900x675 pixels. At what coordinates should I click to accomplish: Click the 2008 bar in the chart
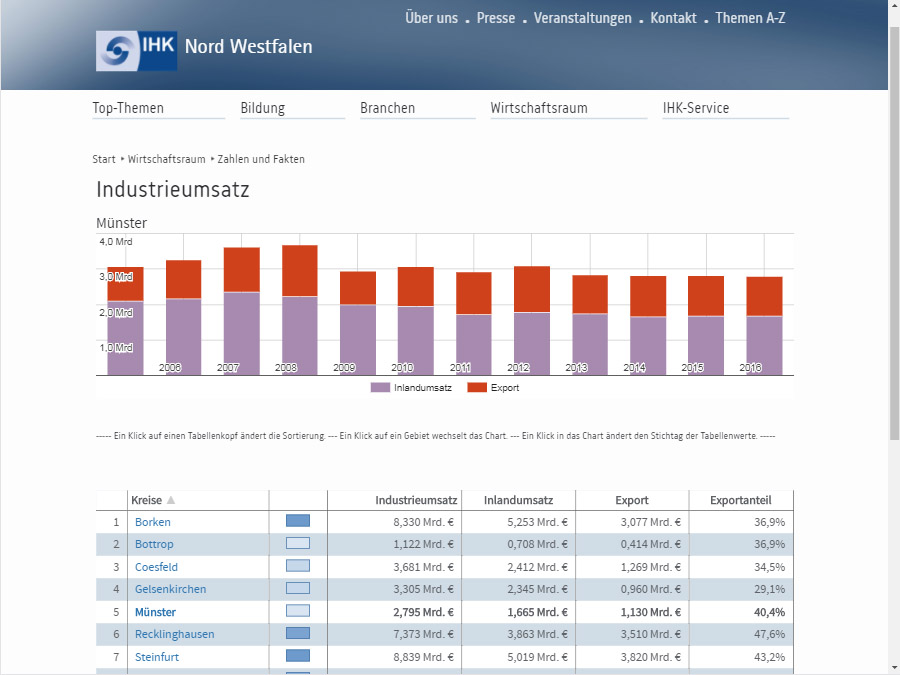[x=300, y=310]
